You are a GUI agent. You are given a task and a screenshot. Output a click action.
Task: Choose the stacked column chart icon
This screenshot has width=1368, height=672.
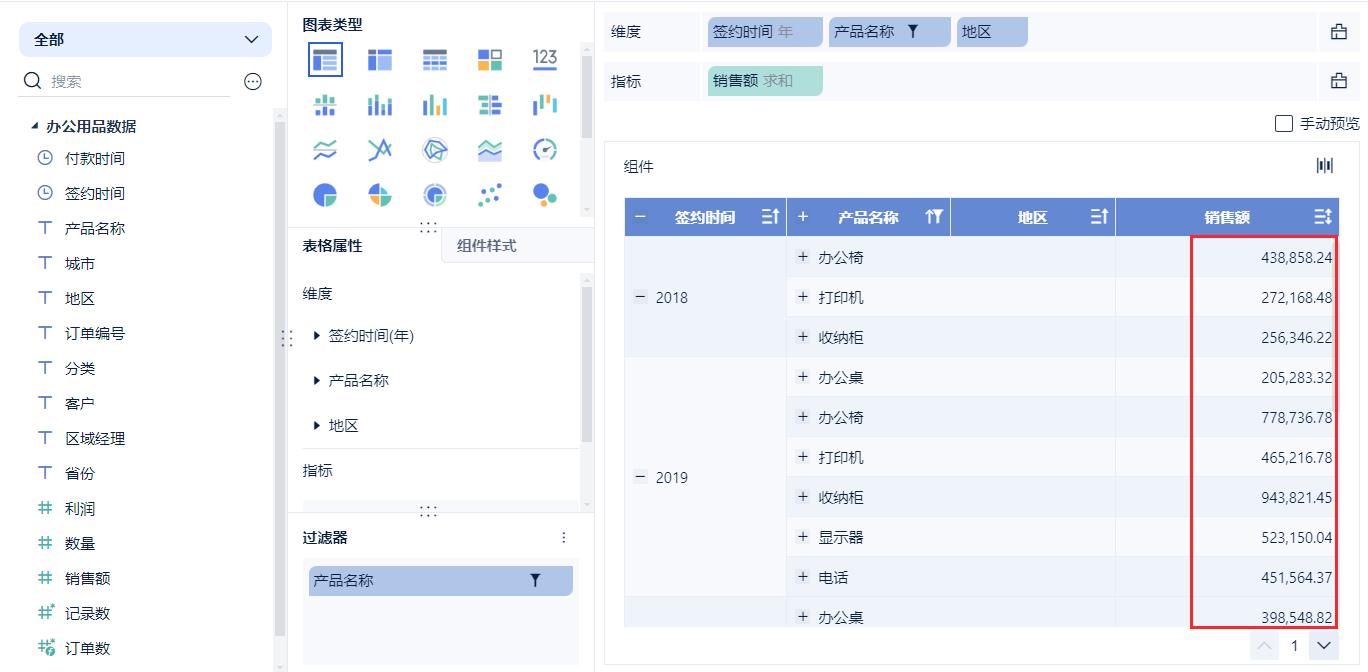380,104
